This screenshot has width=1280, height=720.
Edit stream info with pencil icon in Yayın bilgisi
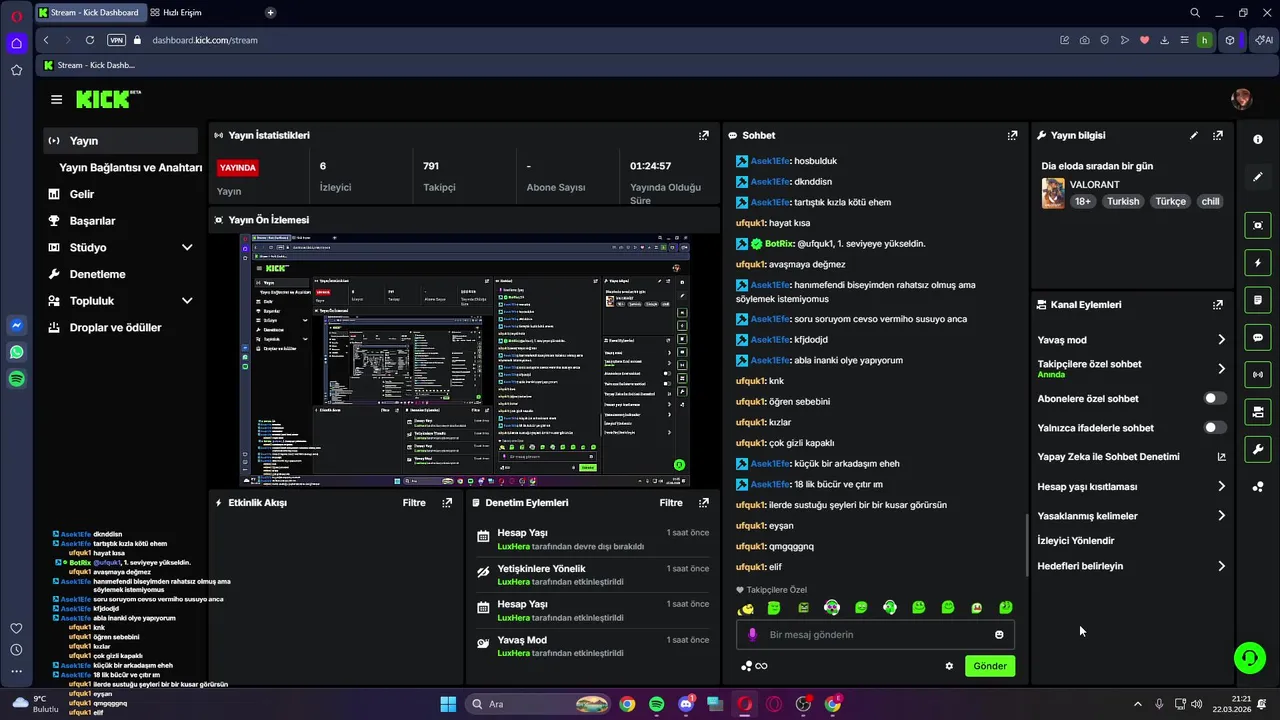pyautogui.click(x=1193, y=135)
